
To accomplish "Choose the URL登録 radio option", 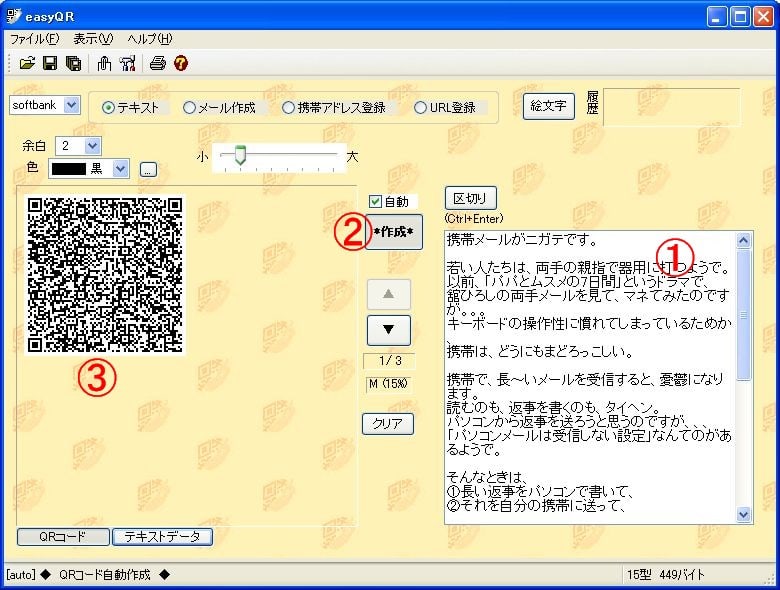I will (x=420, y=107).
